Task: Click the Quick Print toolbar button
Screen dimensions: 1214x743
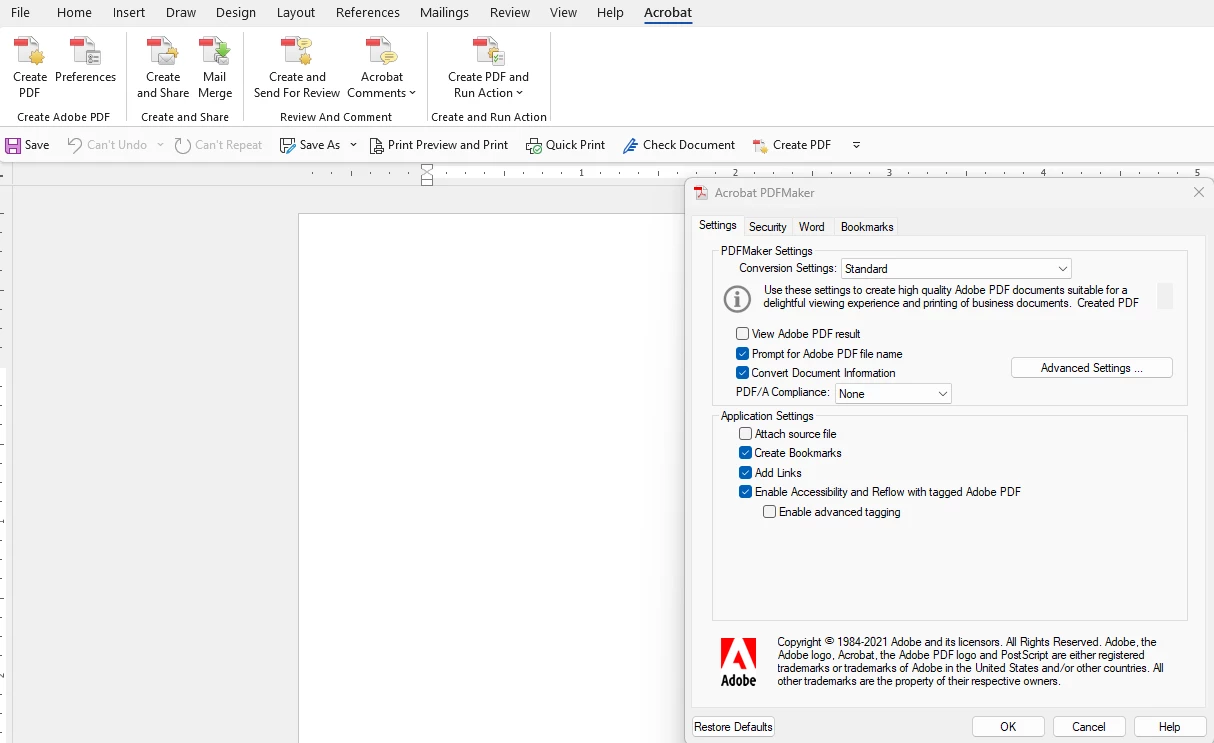Action: tap(565, 145)
